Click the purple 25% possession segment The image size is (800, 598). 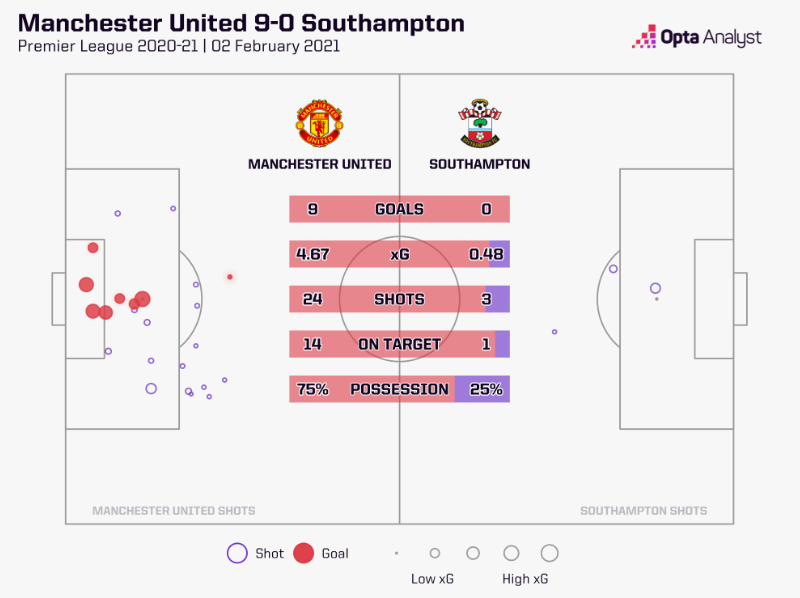coord(483,389)
